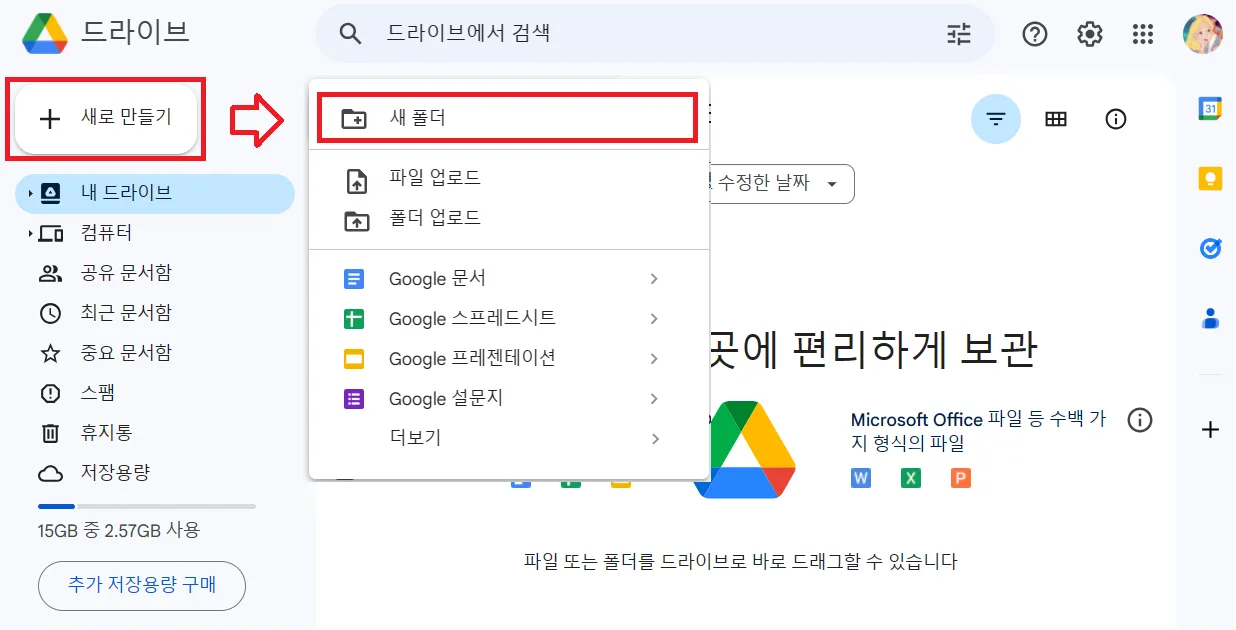Toggle the filter list view button
Screen dimensions: 1236x630
tap(996, 119)
